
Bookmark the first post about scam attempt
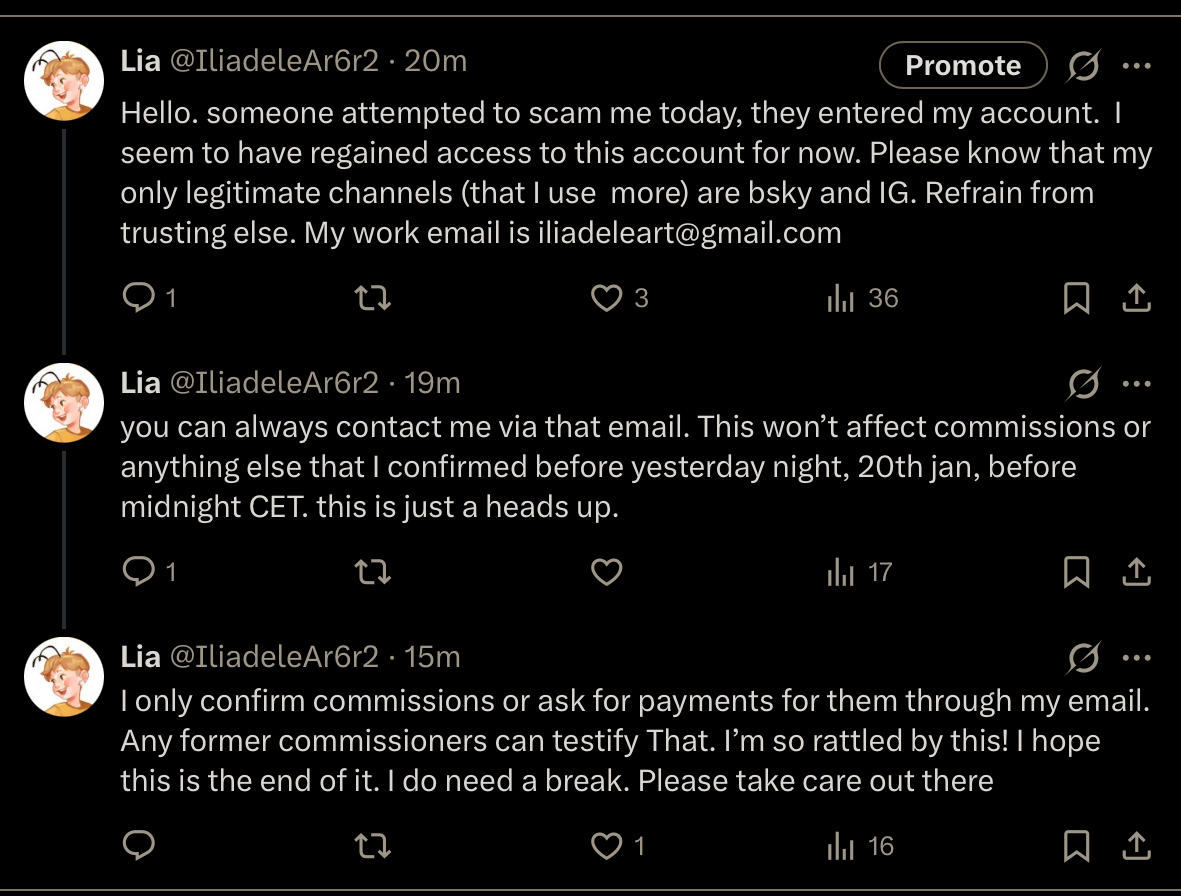point(1076,298)
